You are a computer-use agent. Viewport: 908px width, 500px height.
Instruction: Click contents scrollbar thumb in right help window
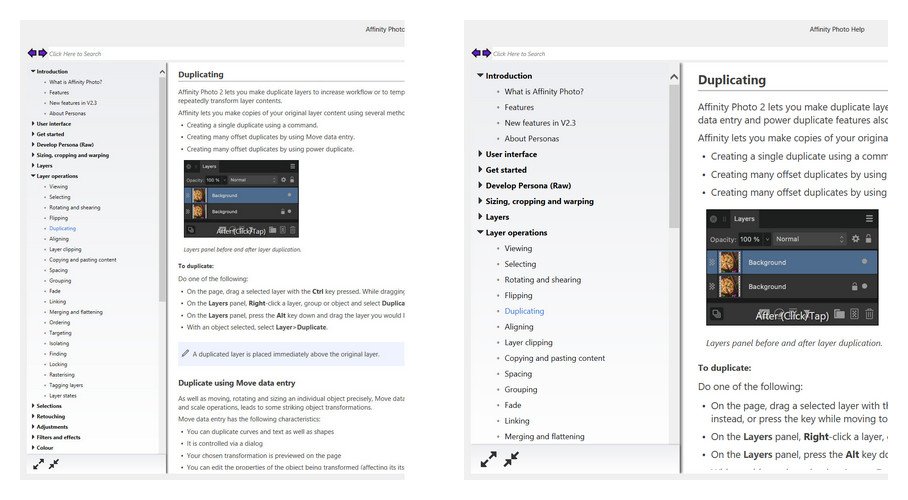click(673, 156)
